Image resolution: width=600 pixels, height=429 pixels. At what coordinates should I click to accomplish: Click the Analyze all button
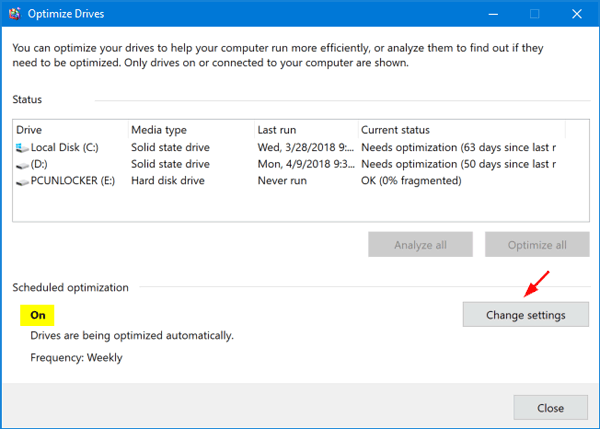420,245
